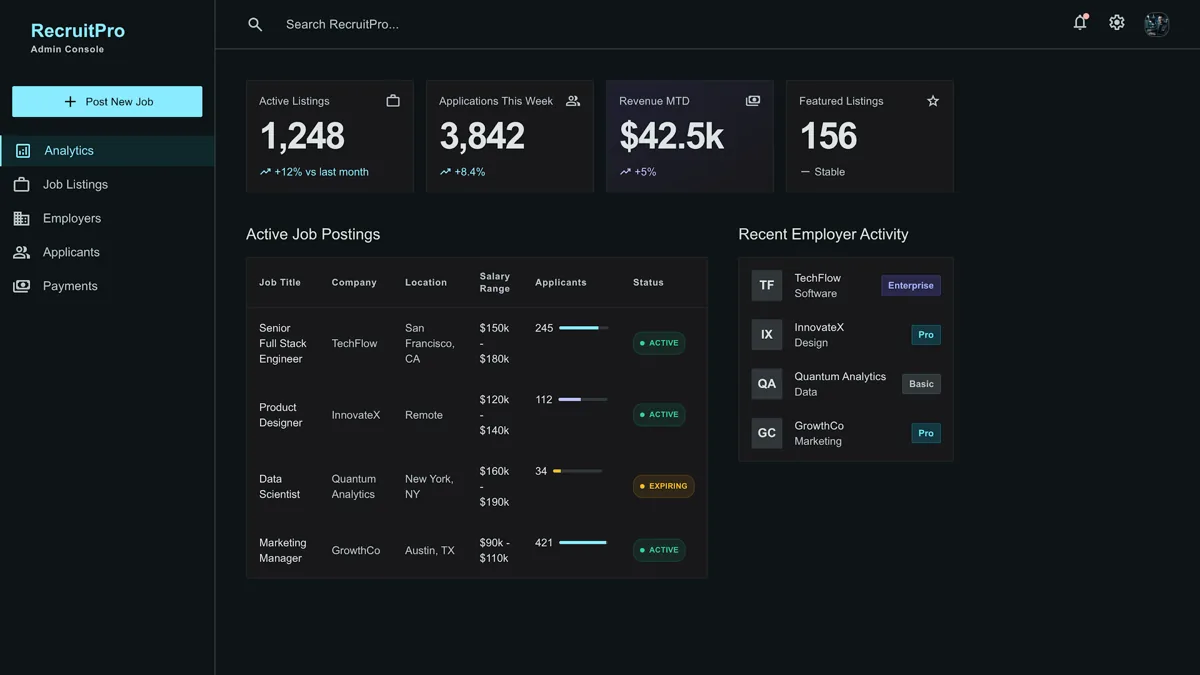This screenshot has width=1200, height=675.
Task: Click the Pro badge for GrowthCo
Action: click(x=926, y=433)
